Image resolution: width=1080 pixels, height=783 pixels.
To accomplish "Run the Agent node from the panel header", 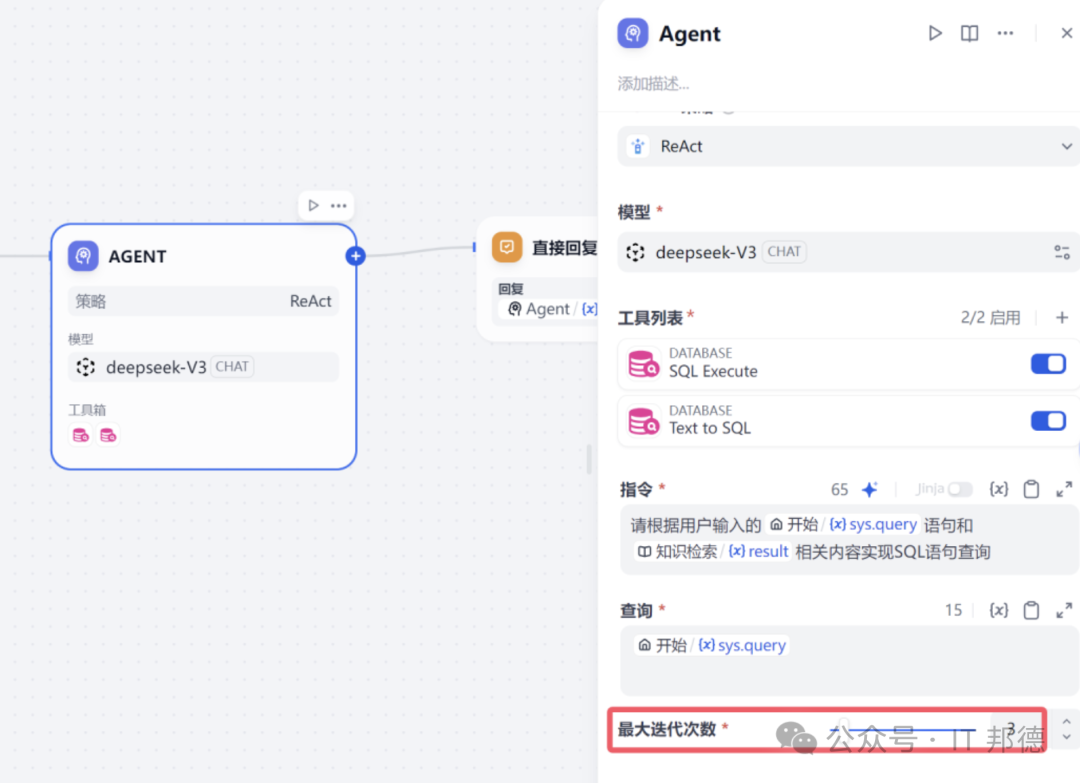I will (935, 33).
